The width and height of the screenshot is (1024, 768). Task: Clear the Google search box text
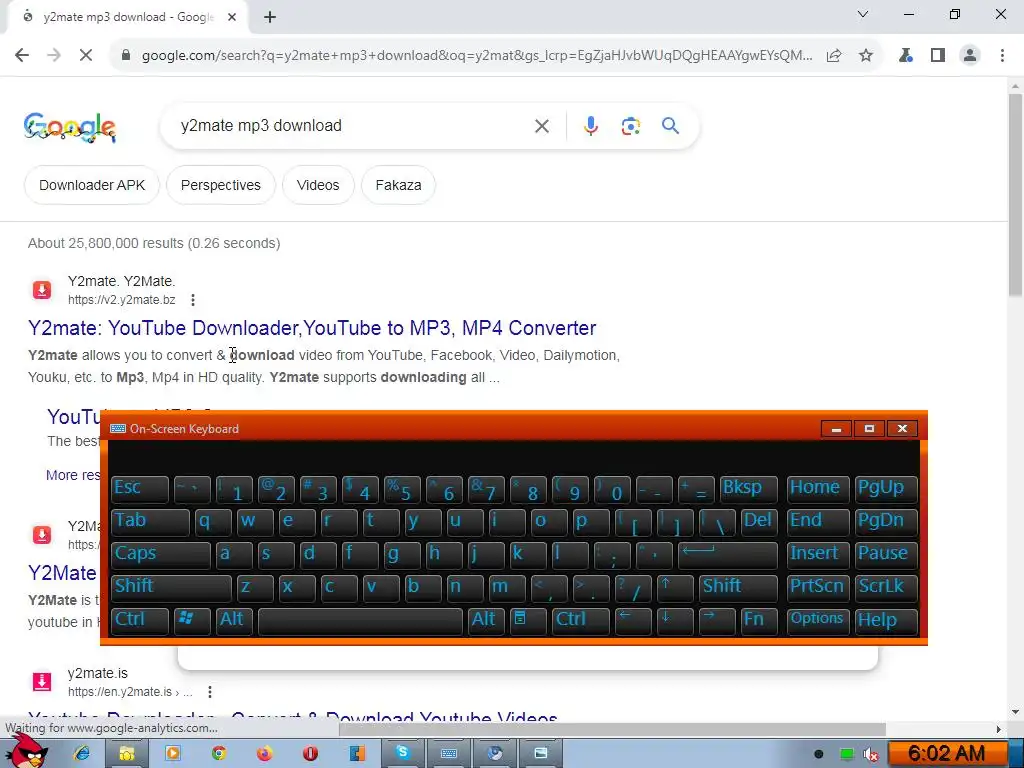click(x=542, y=126)
